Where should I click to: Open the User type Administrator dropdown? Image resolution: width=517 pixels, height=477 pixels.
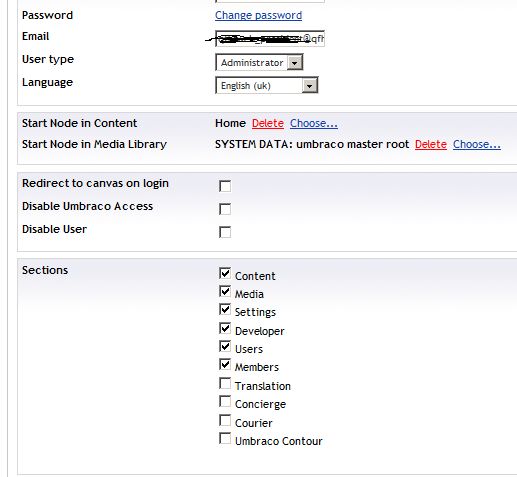[x=259, y=62]
